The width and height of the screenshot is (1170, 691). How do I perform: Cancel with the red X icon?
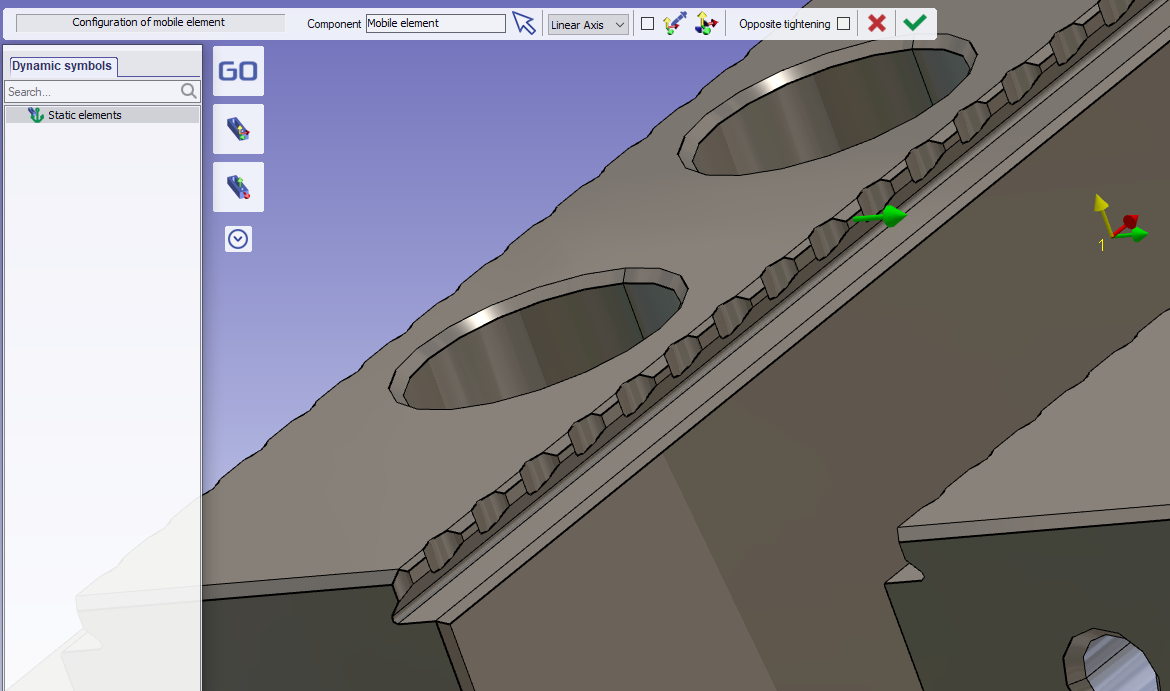click(877, 23)
